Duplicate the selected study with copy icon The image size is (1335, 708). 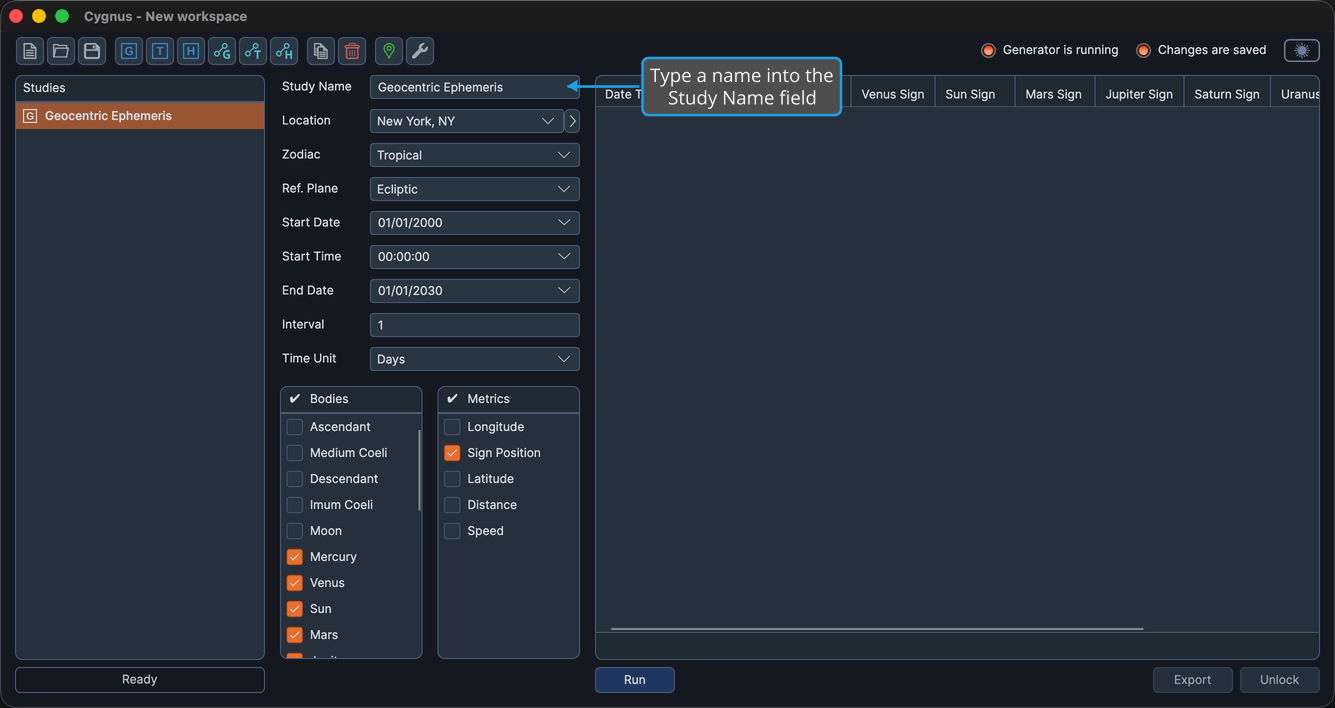[321, 51]
